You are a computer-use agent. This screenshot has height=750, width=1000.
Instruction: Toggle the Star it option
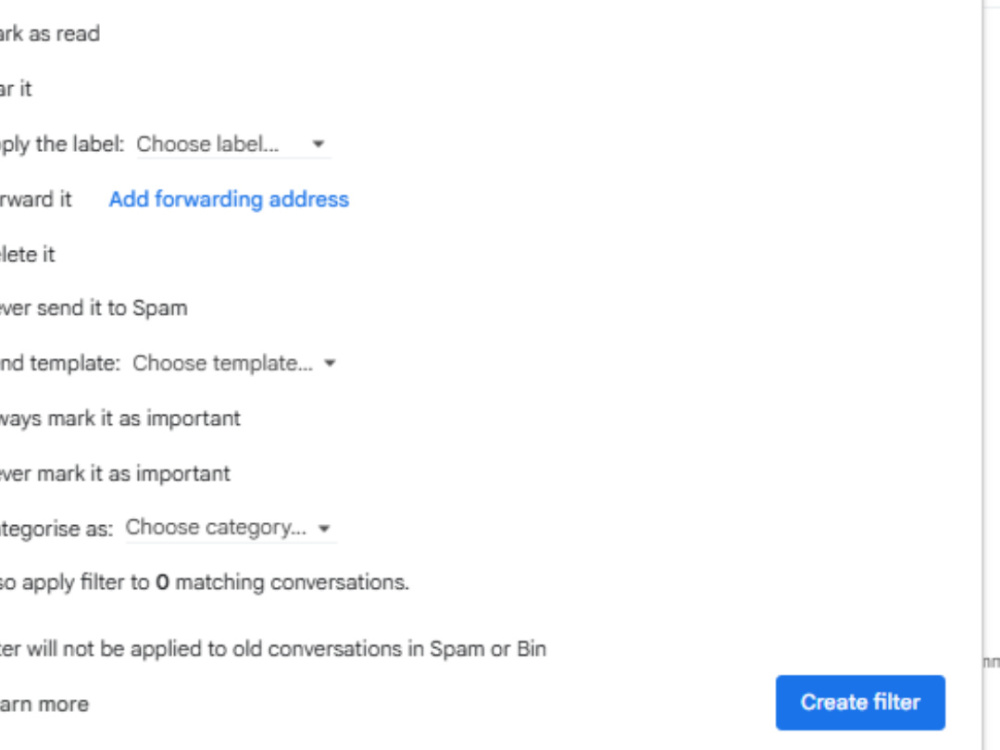(16, 89)
